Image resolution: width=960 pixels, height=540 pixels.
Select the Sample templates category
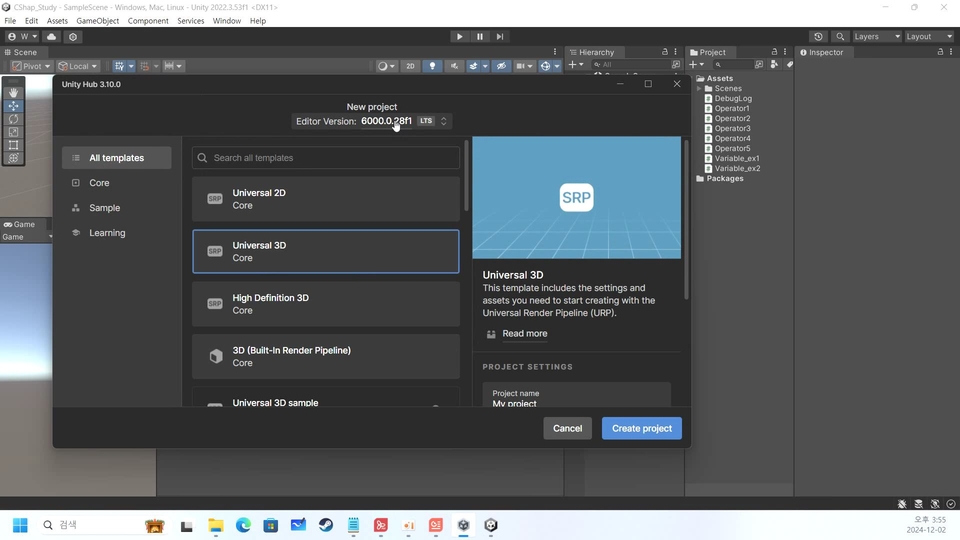(x=116, y=208)
